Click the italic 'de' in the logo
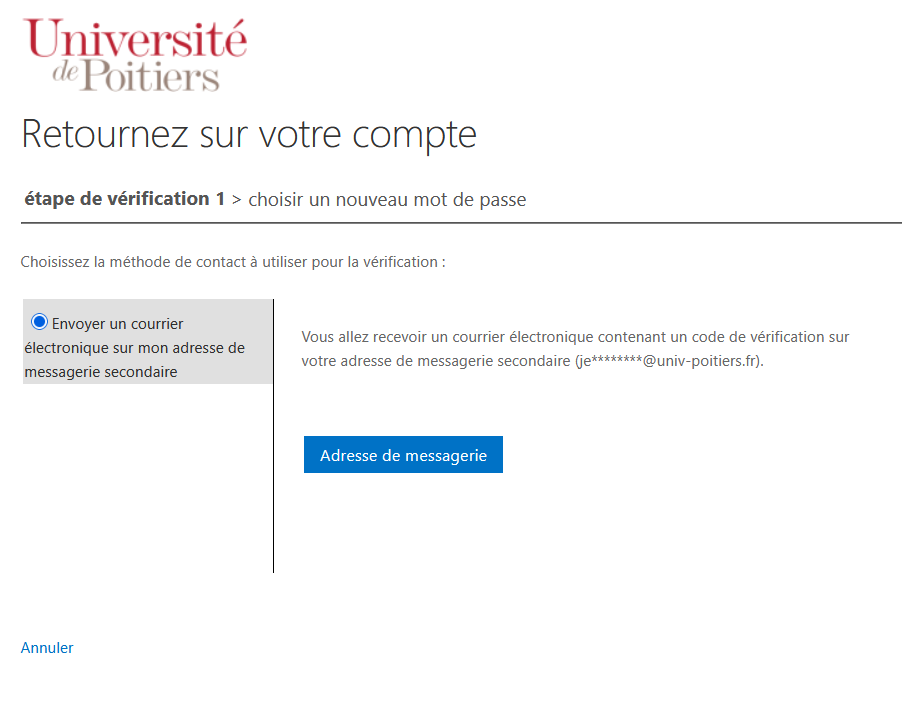This screenshot has width=902, height=717. [x=65, y=72]
